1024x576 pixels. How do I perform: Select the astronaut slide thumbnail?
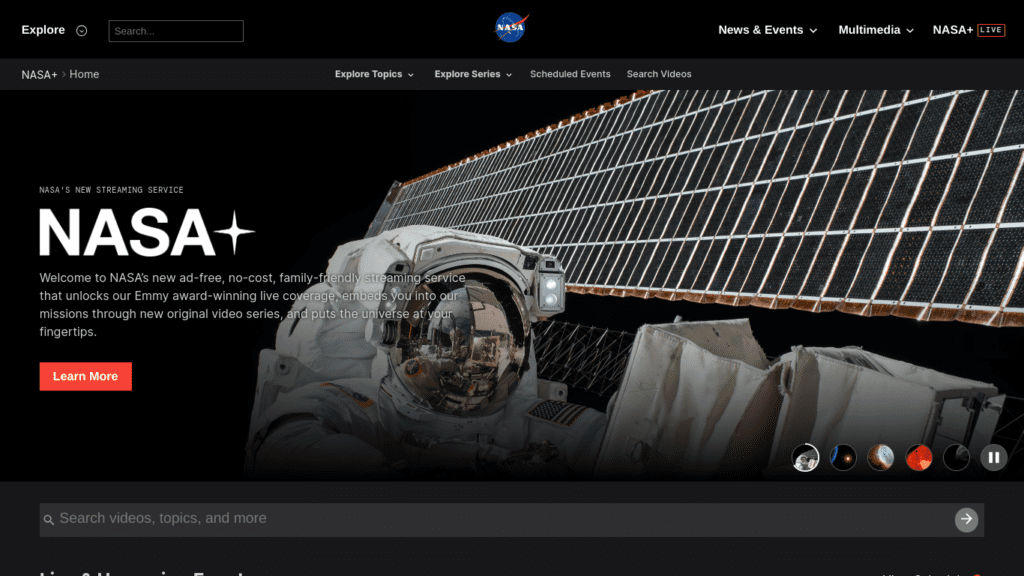[805, 458]
